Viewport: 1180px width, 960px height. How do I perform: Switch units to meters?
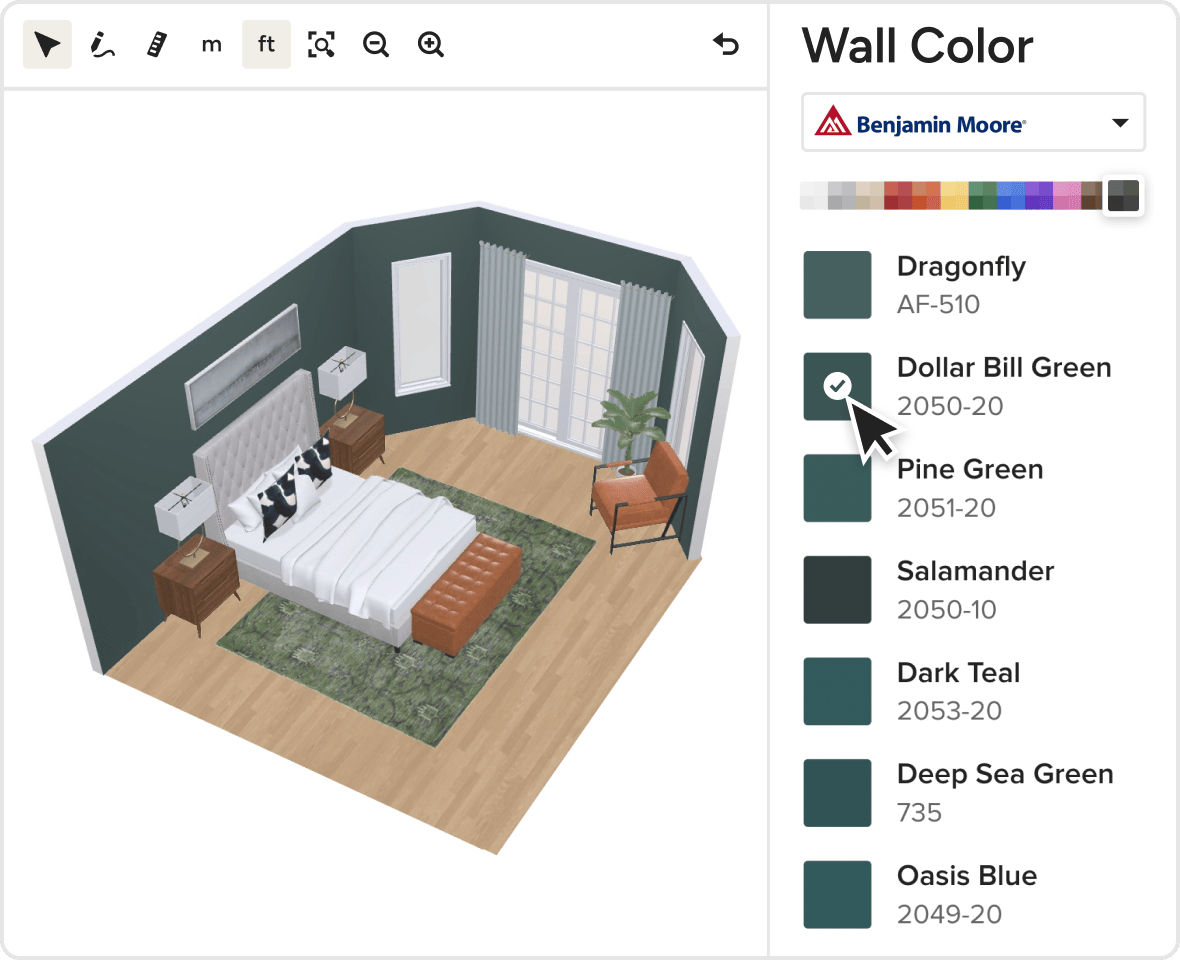click(211, 45)
